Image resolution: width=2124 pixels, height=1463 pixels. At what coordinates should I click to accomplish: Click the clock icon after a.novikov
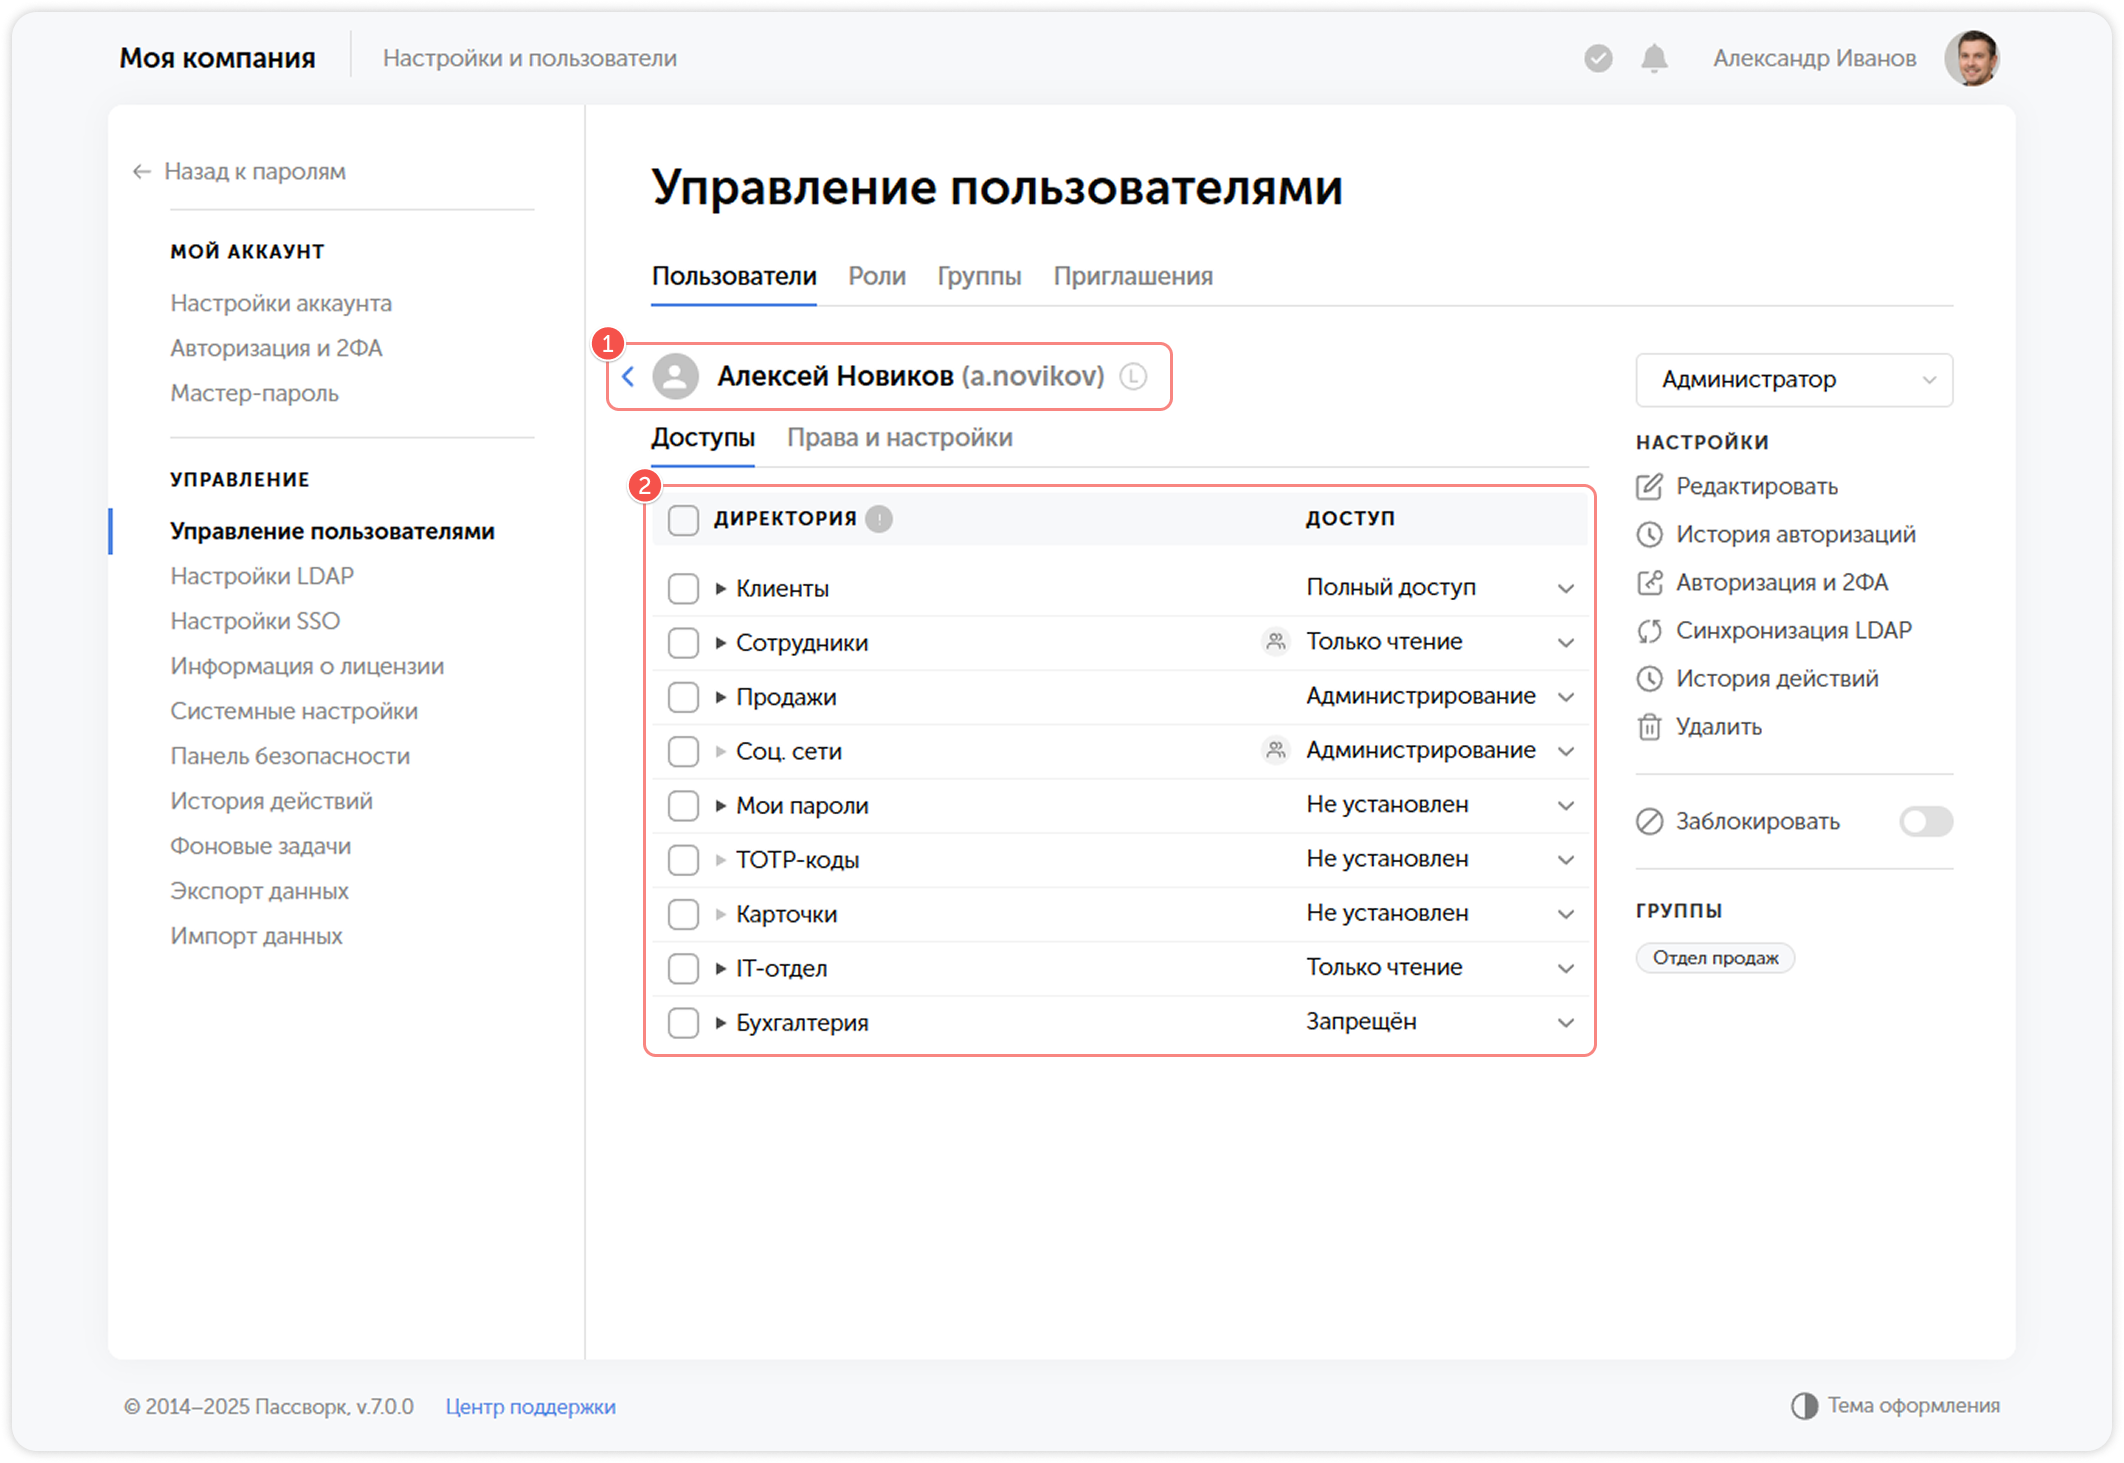(x=1133, y=377)
